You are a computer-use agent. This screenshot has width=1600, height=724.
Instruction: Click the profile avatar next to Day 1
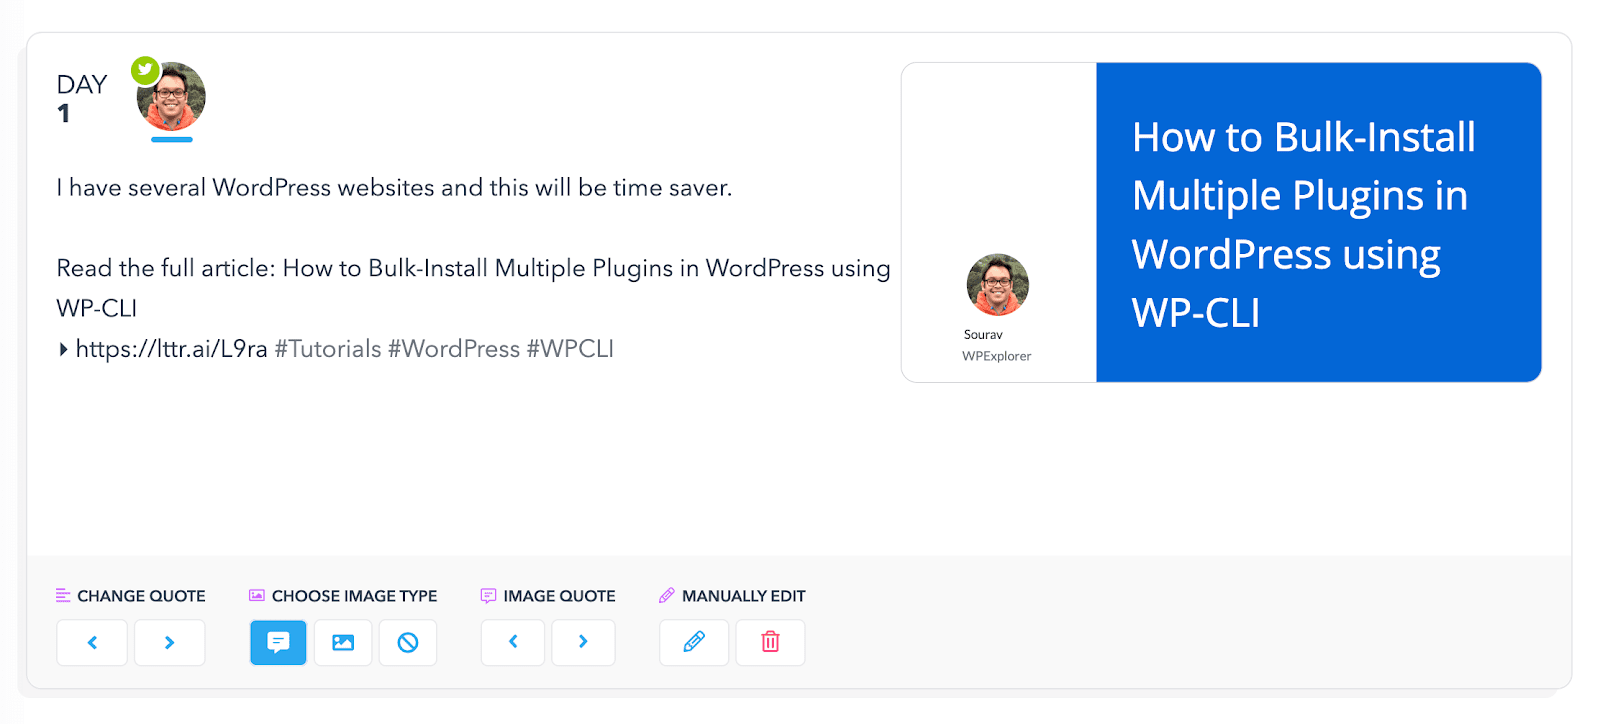click(171, 97)
